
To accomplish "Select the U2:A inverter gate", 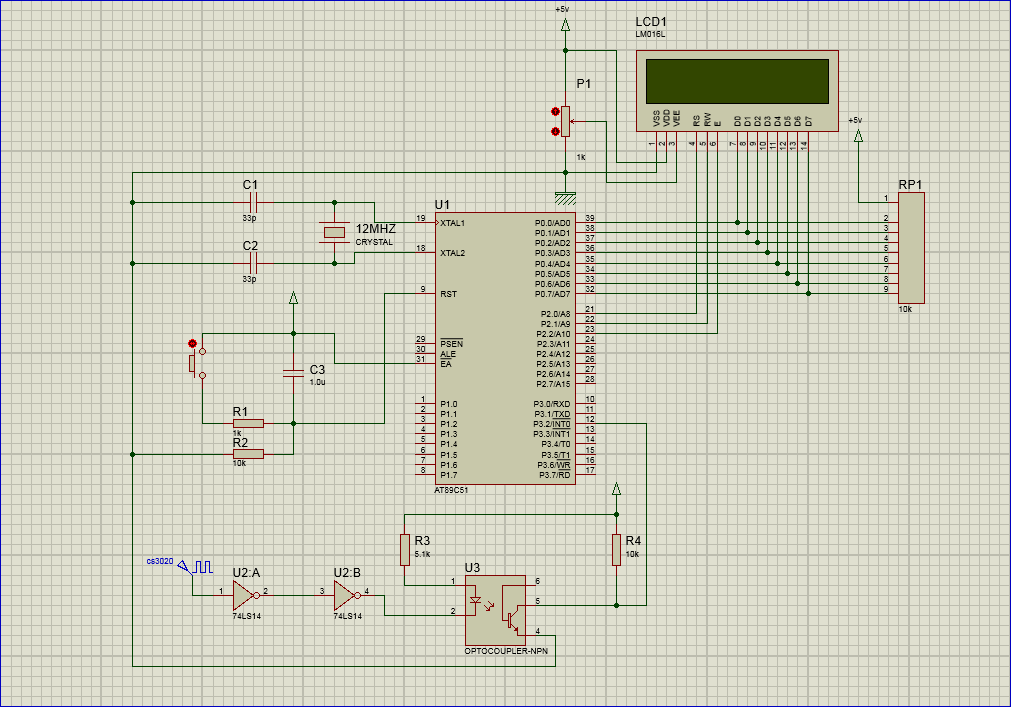I will point(246,596).
